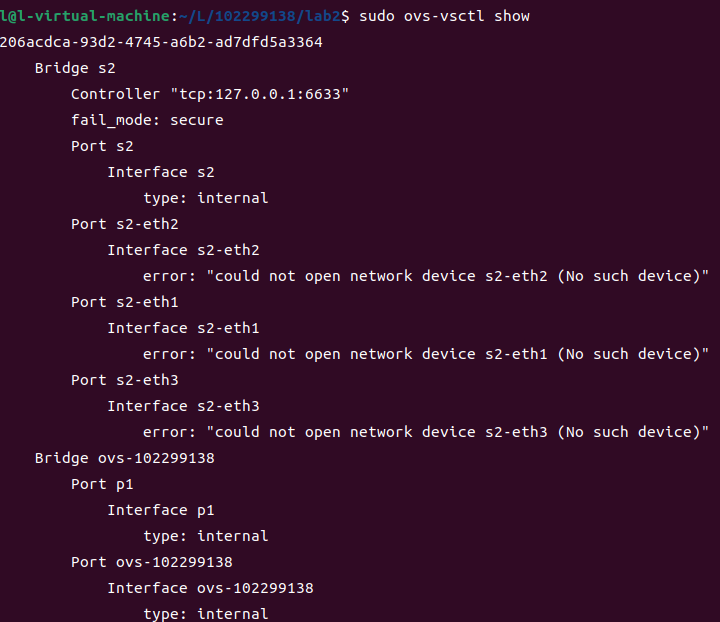
Task: Click the sudo ovs-vsctl show command text
Action: coord(443,16)
